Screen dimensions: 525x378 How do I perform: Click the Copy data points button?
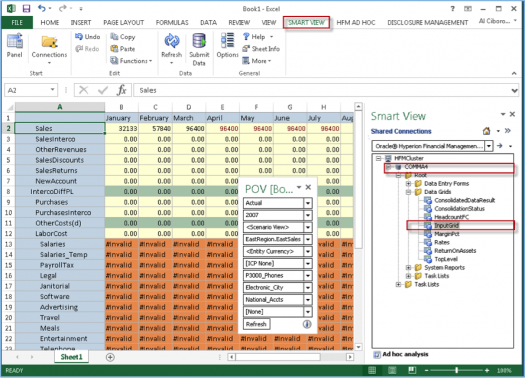pos(123,36)
